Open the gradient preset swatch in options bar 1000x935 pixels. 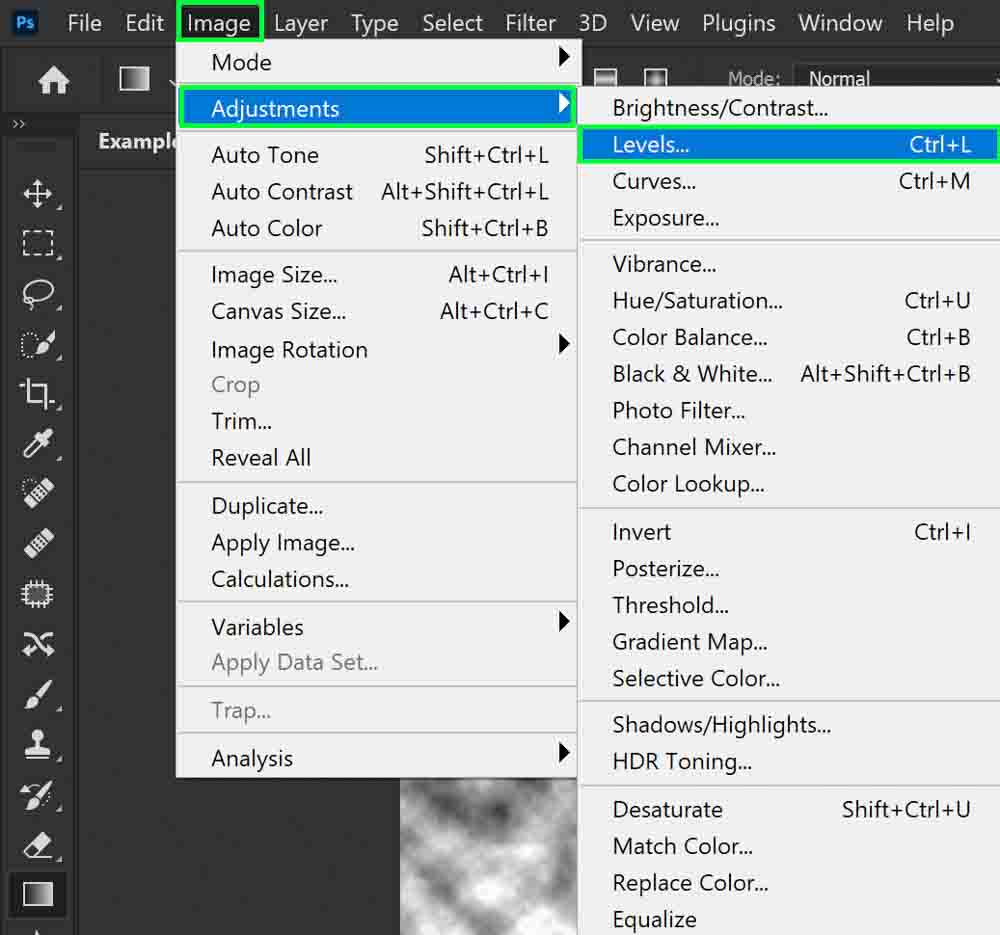[135, 79]
